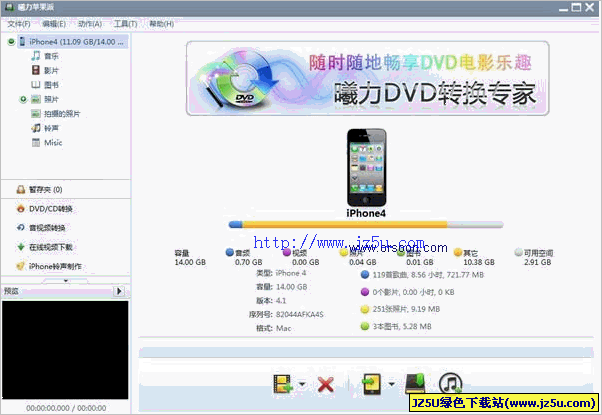Click the export to device icon
Image resolution: width=602 pixels, height=415 pixels.
pos(372,384)
